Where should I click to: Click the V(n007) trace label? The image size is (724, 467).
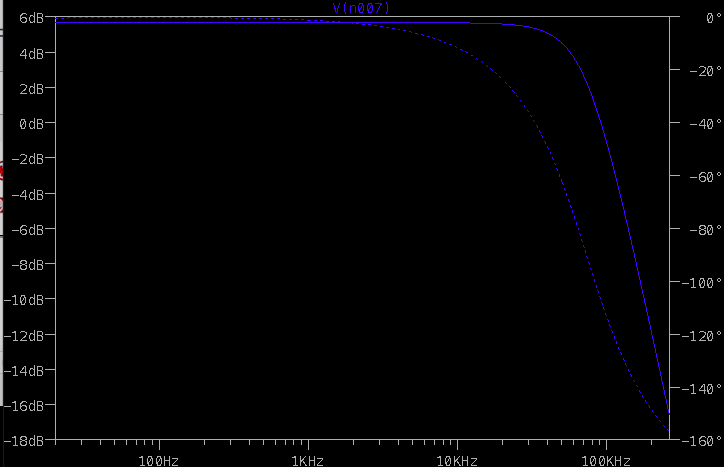tap(362, 8)
